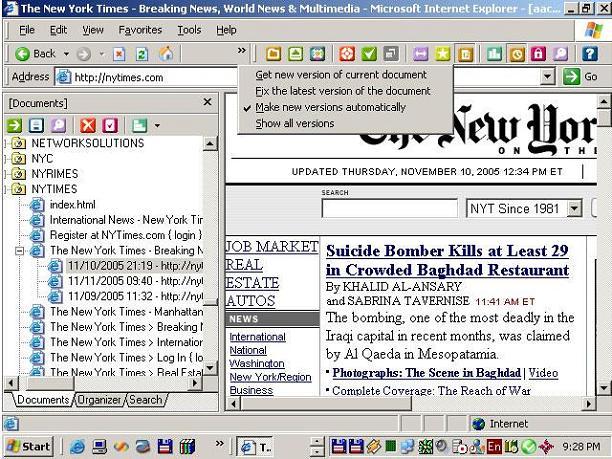Click the red lifebuoy icon in plugin toolbar
The image size is (612, 459).
point(347,53)
